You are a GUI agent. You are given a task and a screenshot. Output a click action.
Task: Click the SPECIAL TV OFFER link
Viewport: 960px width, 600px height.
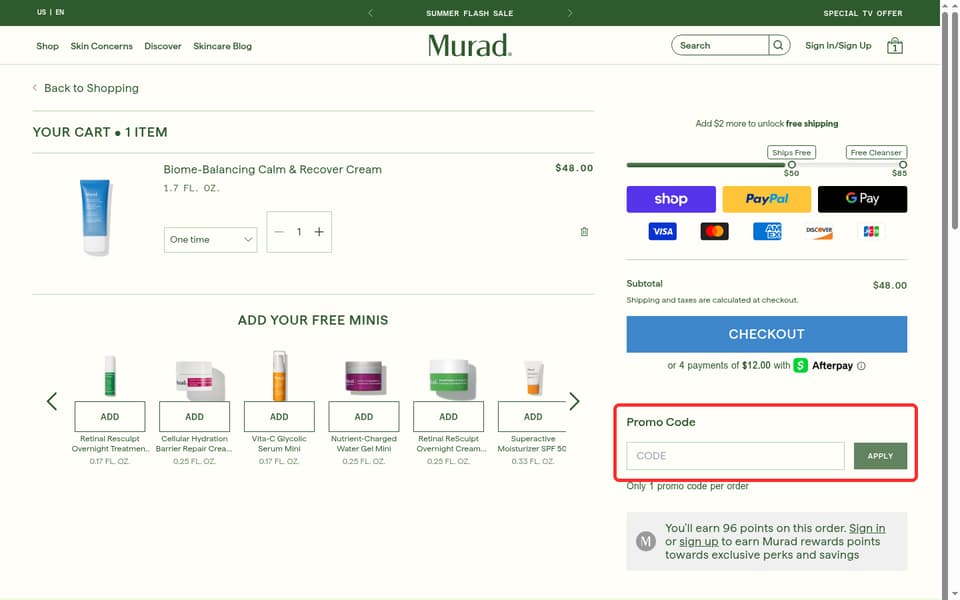click(863, 13)
